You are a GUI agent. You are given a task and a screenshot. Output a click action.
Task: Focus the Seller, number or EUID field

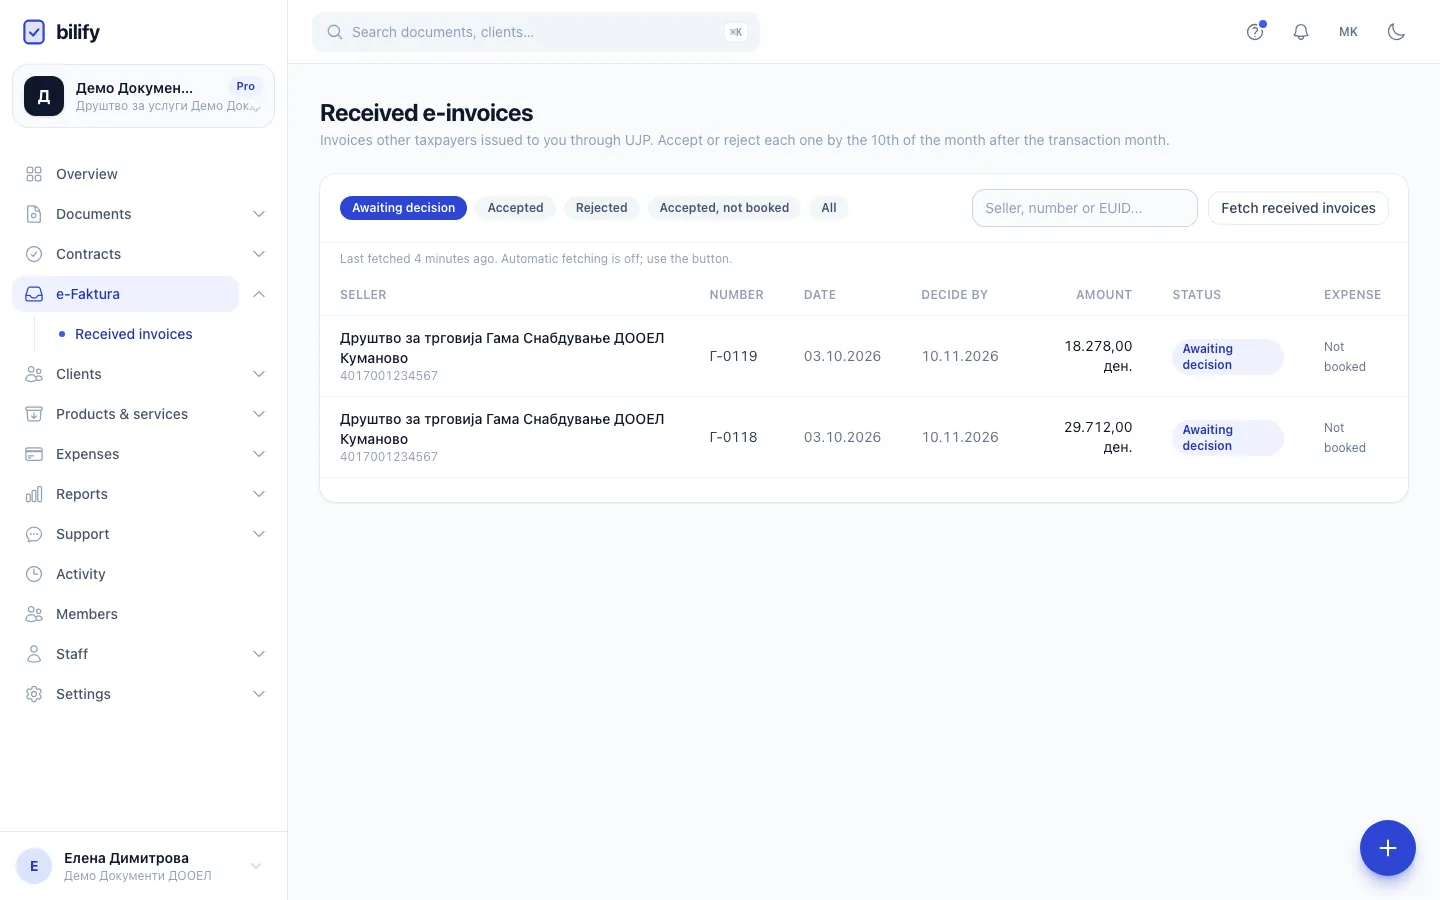click(x=1085, y=208)
